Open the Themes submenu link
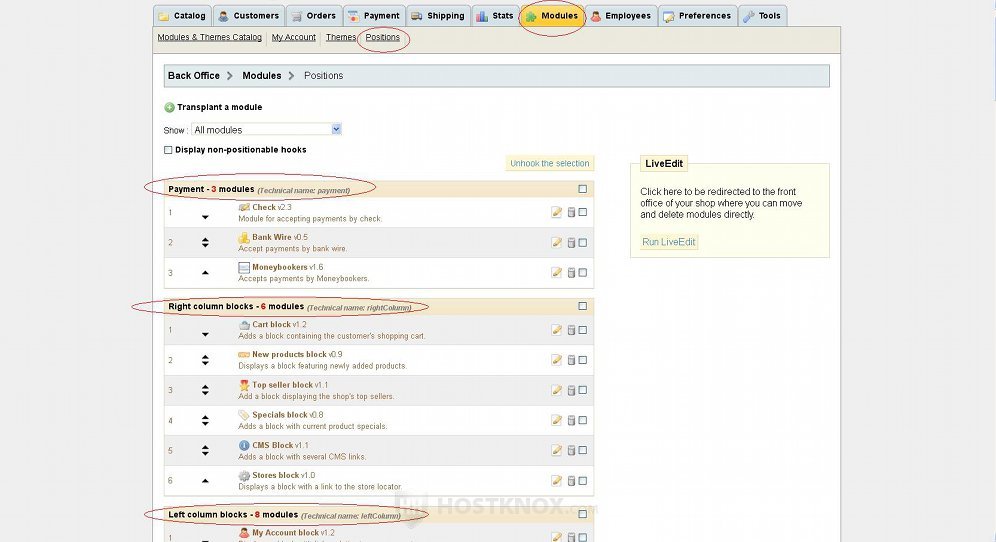This screenshot has width=996, height=542. [340, 37]
